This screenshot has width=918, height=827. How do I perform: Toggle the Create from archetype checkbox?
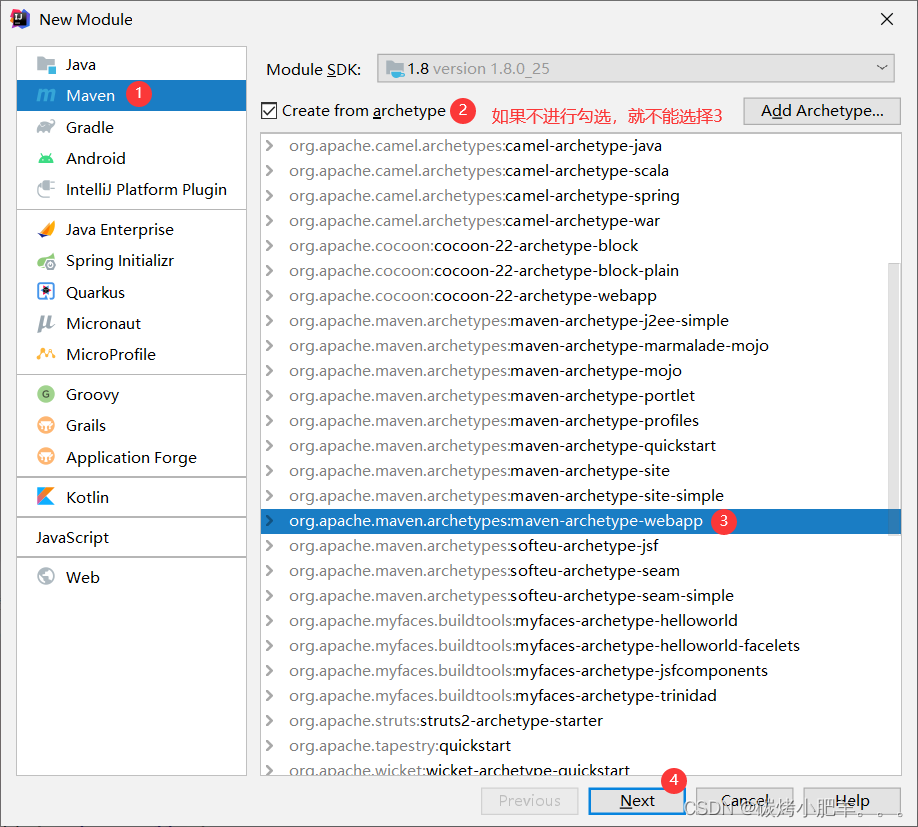point(269,111)
